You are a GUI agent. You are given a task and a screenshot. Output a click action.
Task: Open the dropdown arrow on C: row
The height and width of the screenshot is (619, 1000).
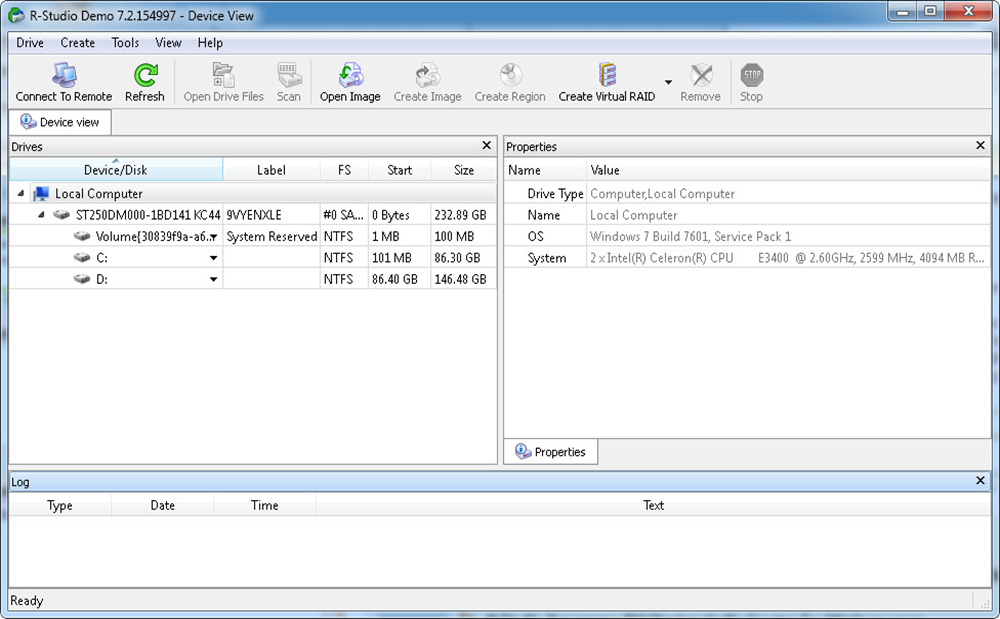point(214,258)
